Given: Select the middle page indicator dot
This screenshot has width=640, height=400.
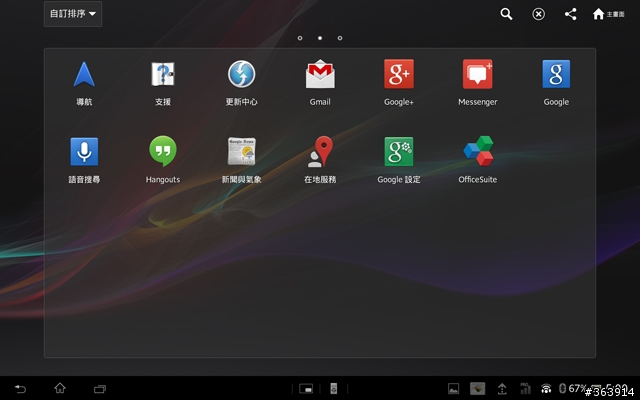Looking at the screenshot, I should tap(320, 38).
